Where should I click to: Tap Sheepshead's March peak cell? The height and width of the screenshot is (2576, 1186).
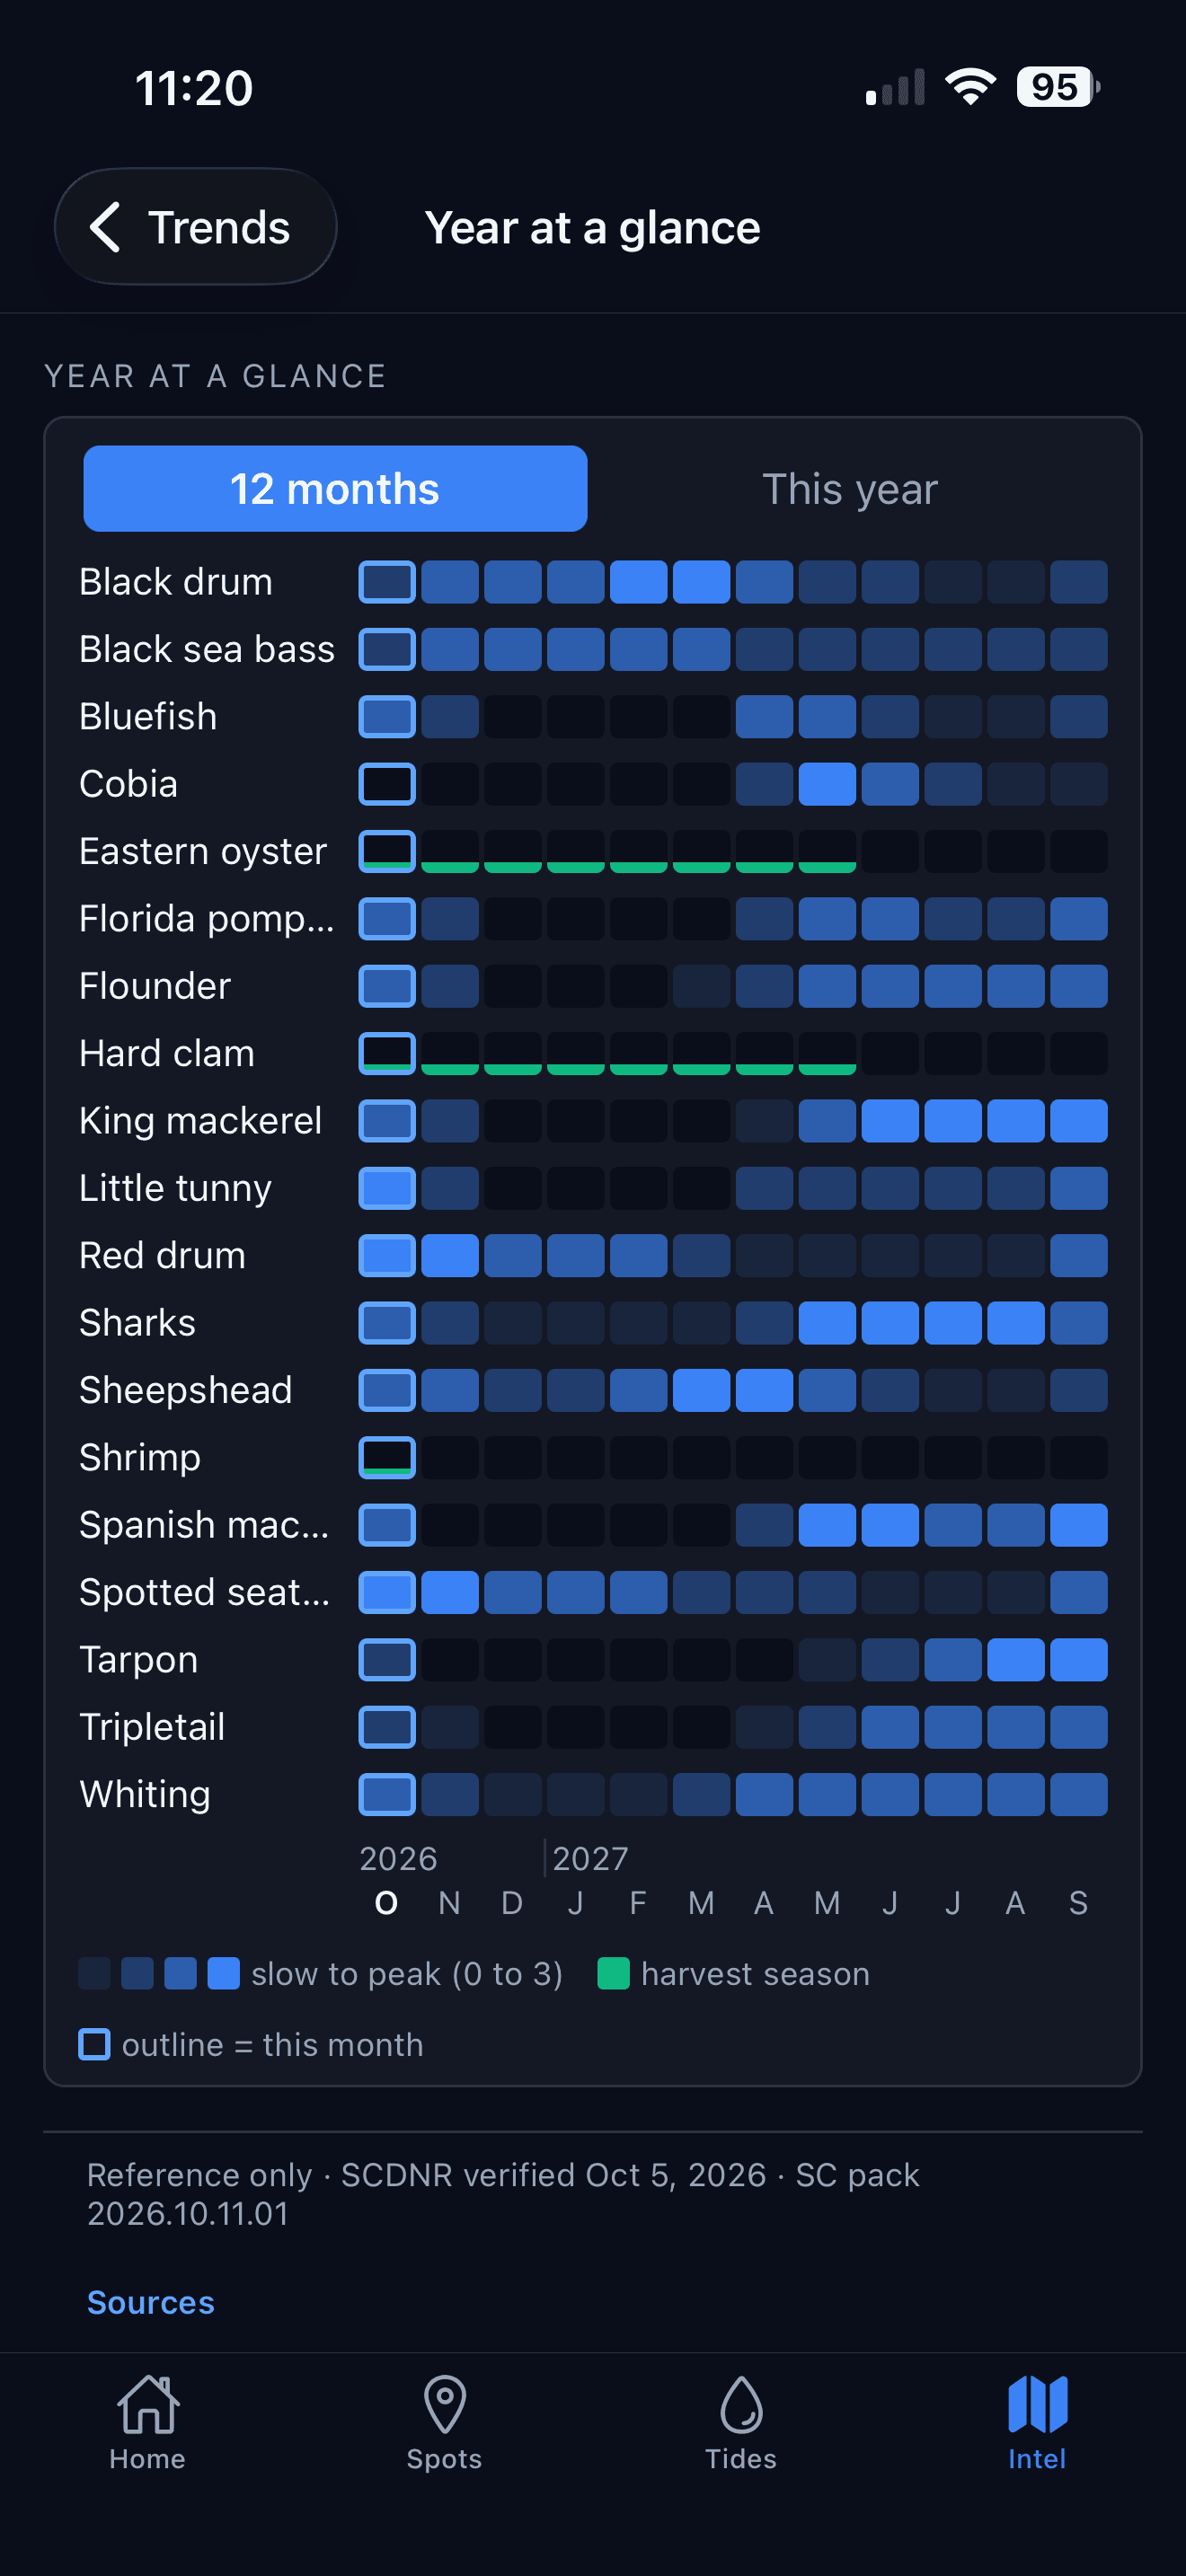[x=701, y=1390]
